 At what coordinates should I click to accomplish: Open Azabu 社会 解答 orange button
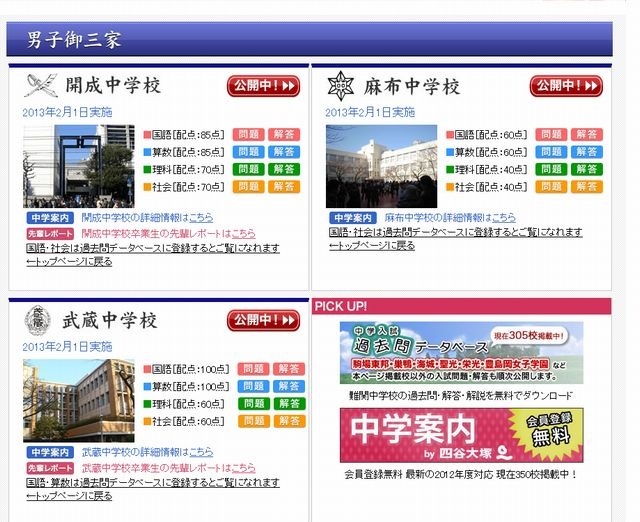click(587, 187)
